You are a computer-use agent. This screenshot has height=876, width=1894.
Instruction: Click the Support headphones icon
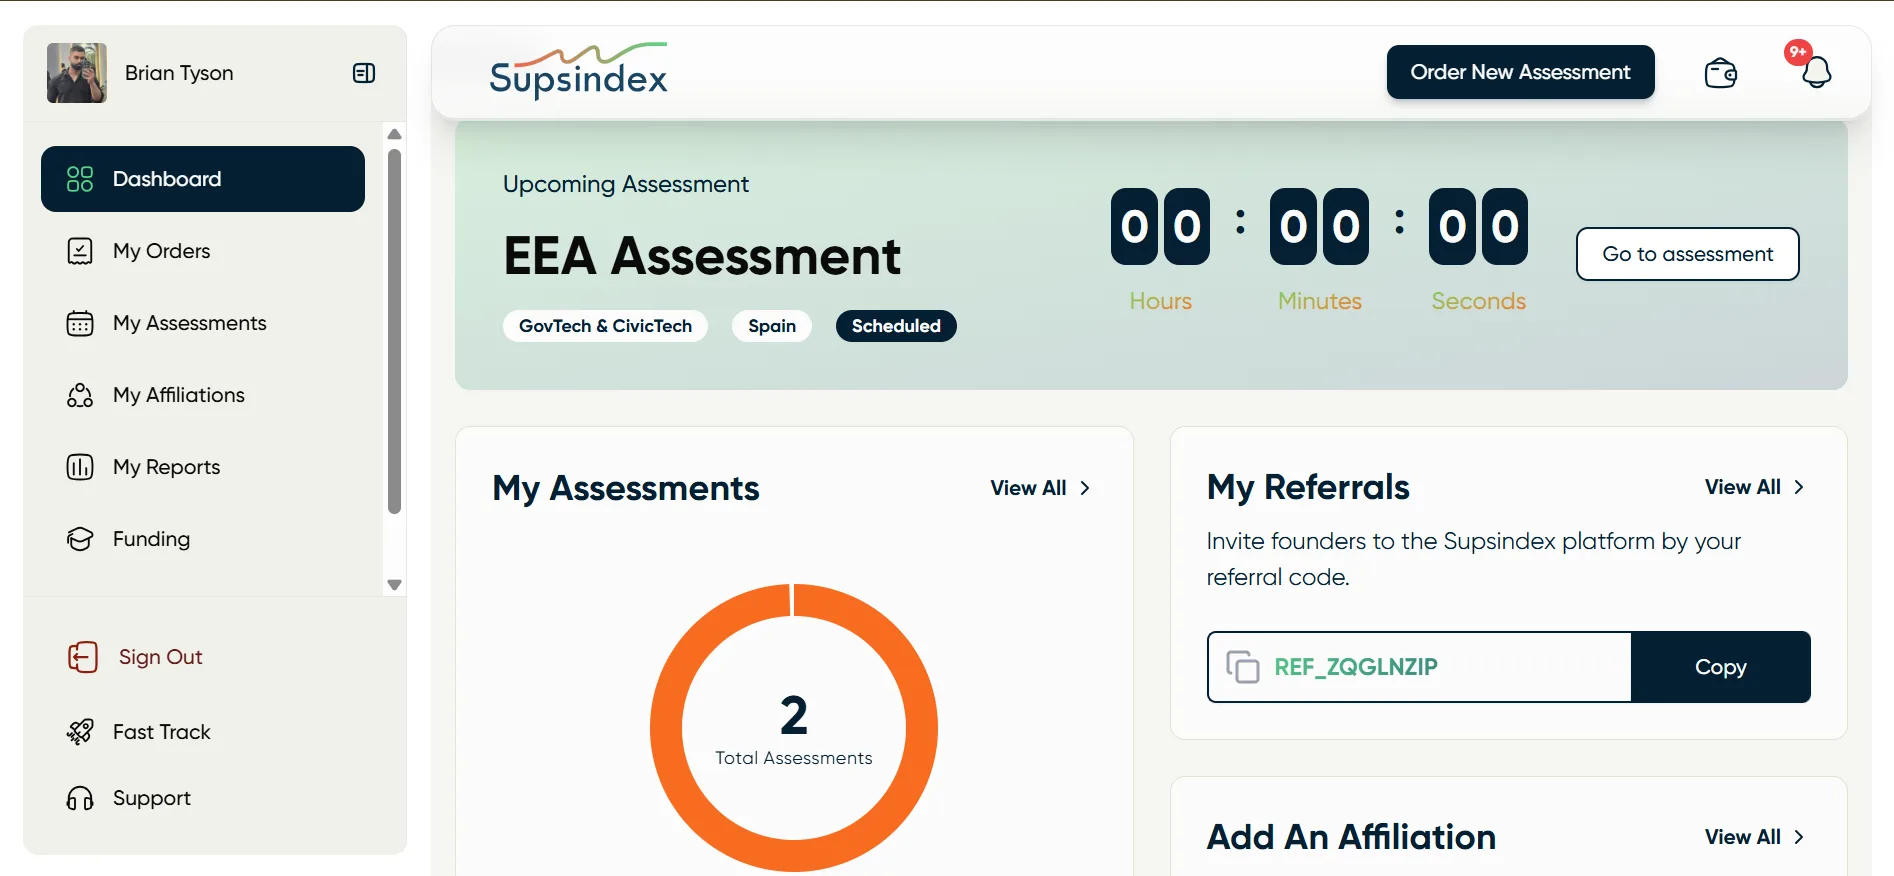point(80,798)
